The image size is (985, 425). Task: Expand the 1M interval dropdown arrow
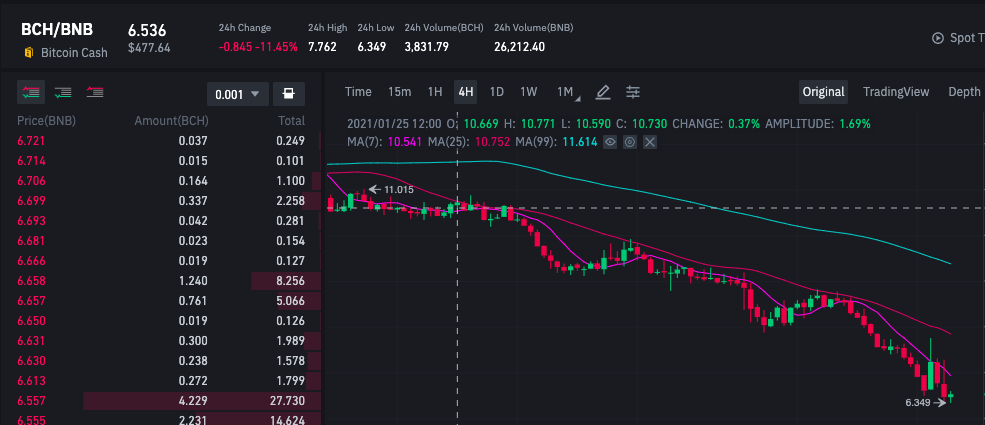[578, 99]
